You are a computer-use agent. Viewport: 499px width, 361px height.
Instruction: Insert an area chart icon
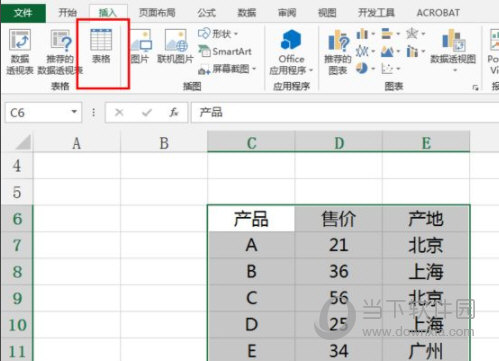387,51
